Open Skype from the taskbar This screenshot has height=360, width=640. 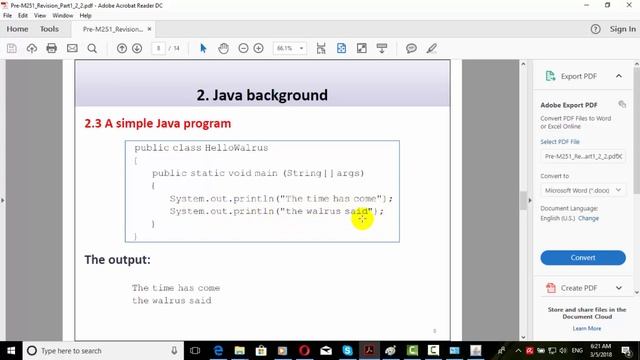click(x=347, y=350)
